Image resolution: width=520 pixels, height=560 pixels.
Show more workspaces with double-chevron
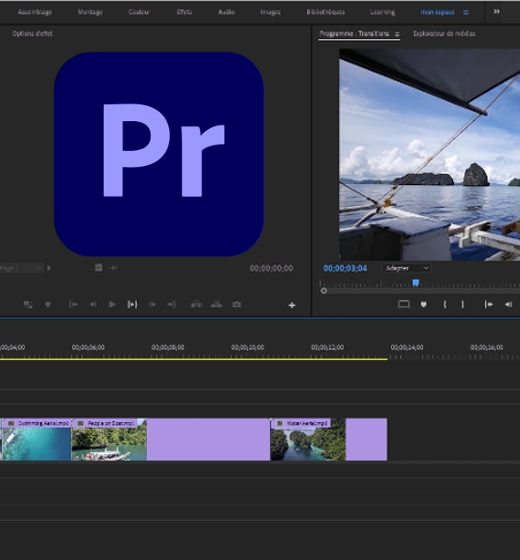tap(496, 11)
